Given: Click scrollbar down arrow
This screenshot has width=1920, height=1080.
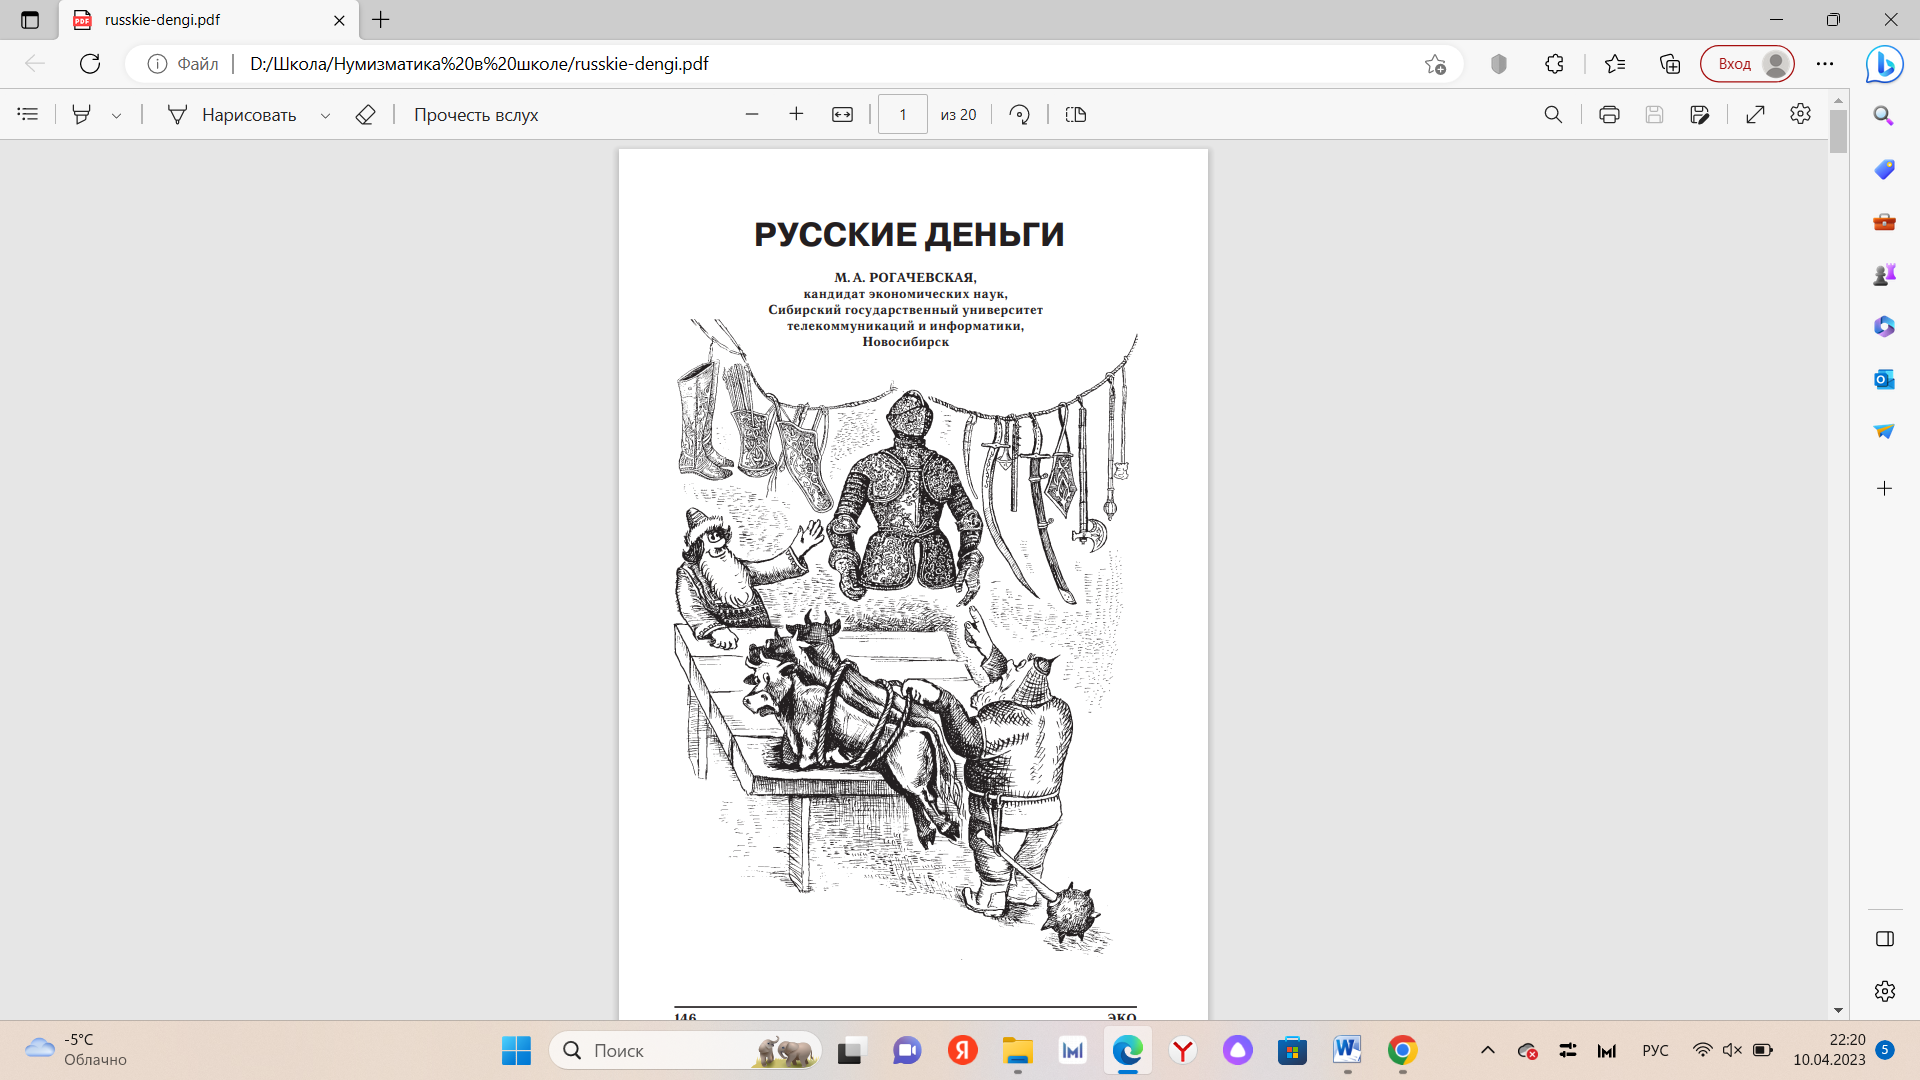Looking at the screenshot, I should (1838, 1011).
